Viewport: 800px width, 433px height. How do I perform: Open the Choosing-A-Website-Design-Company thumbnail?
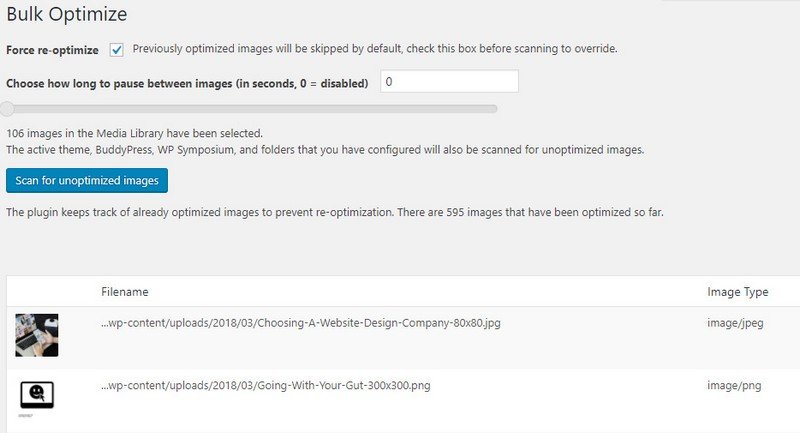37,335
